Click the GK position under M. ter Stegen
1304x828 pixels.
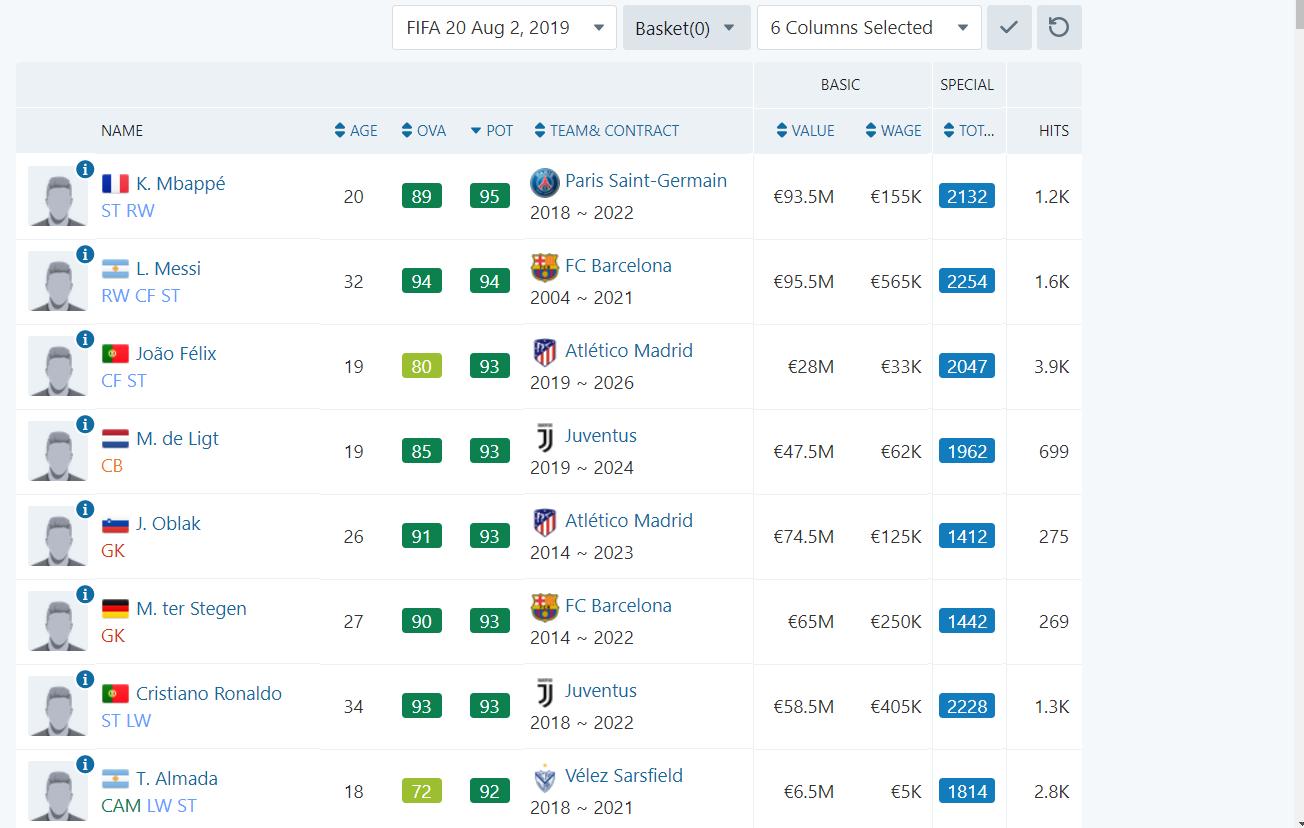(x=113, y=636)
